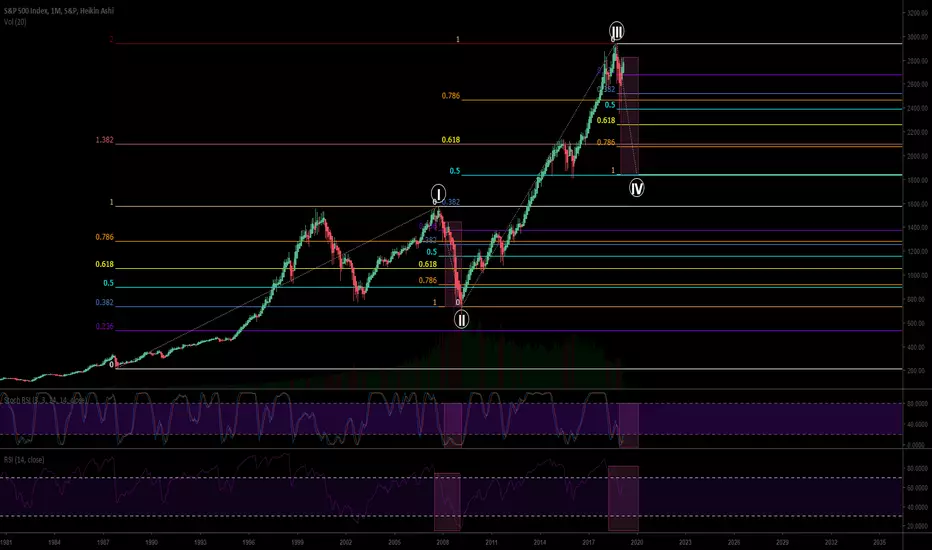Select the RSI pane highlight box near 2020
The width and height of the screenshot is (932, 550).
pos(624,498)
